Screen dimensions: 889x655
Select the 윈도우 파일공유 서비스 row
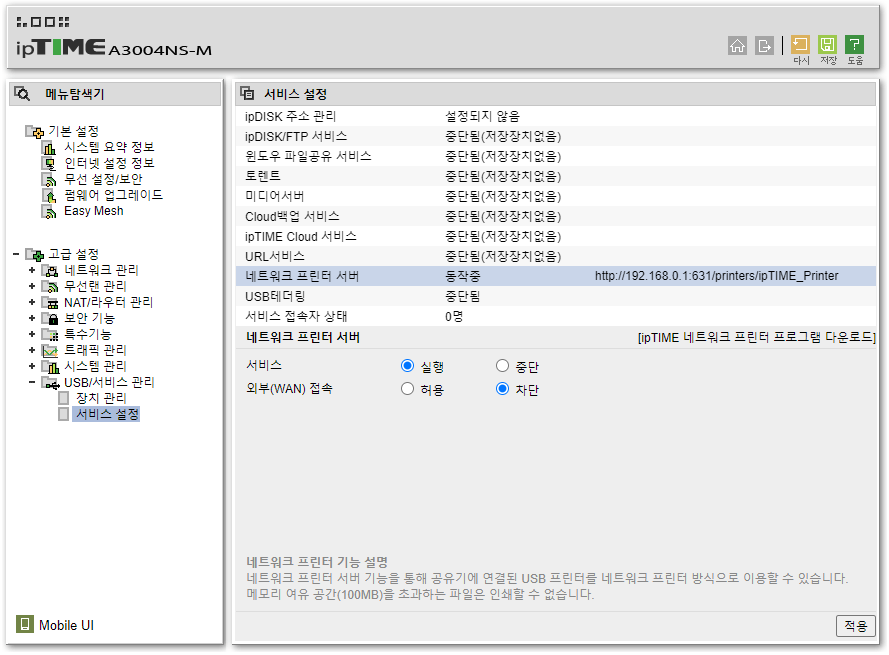[556, 157]
